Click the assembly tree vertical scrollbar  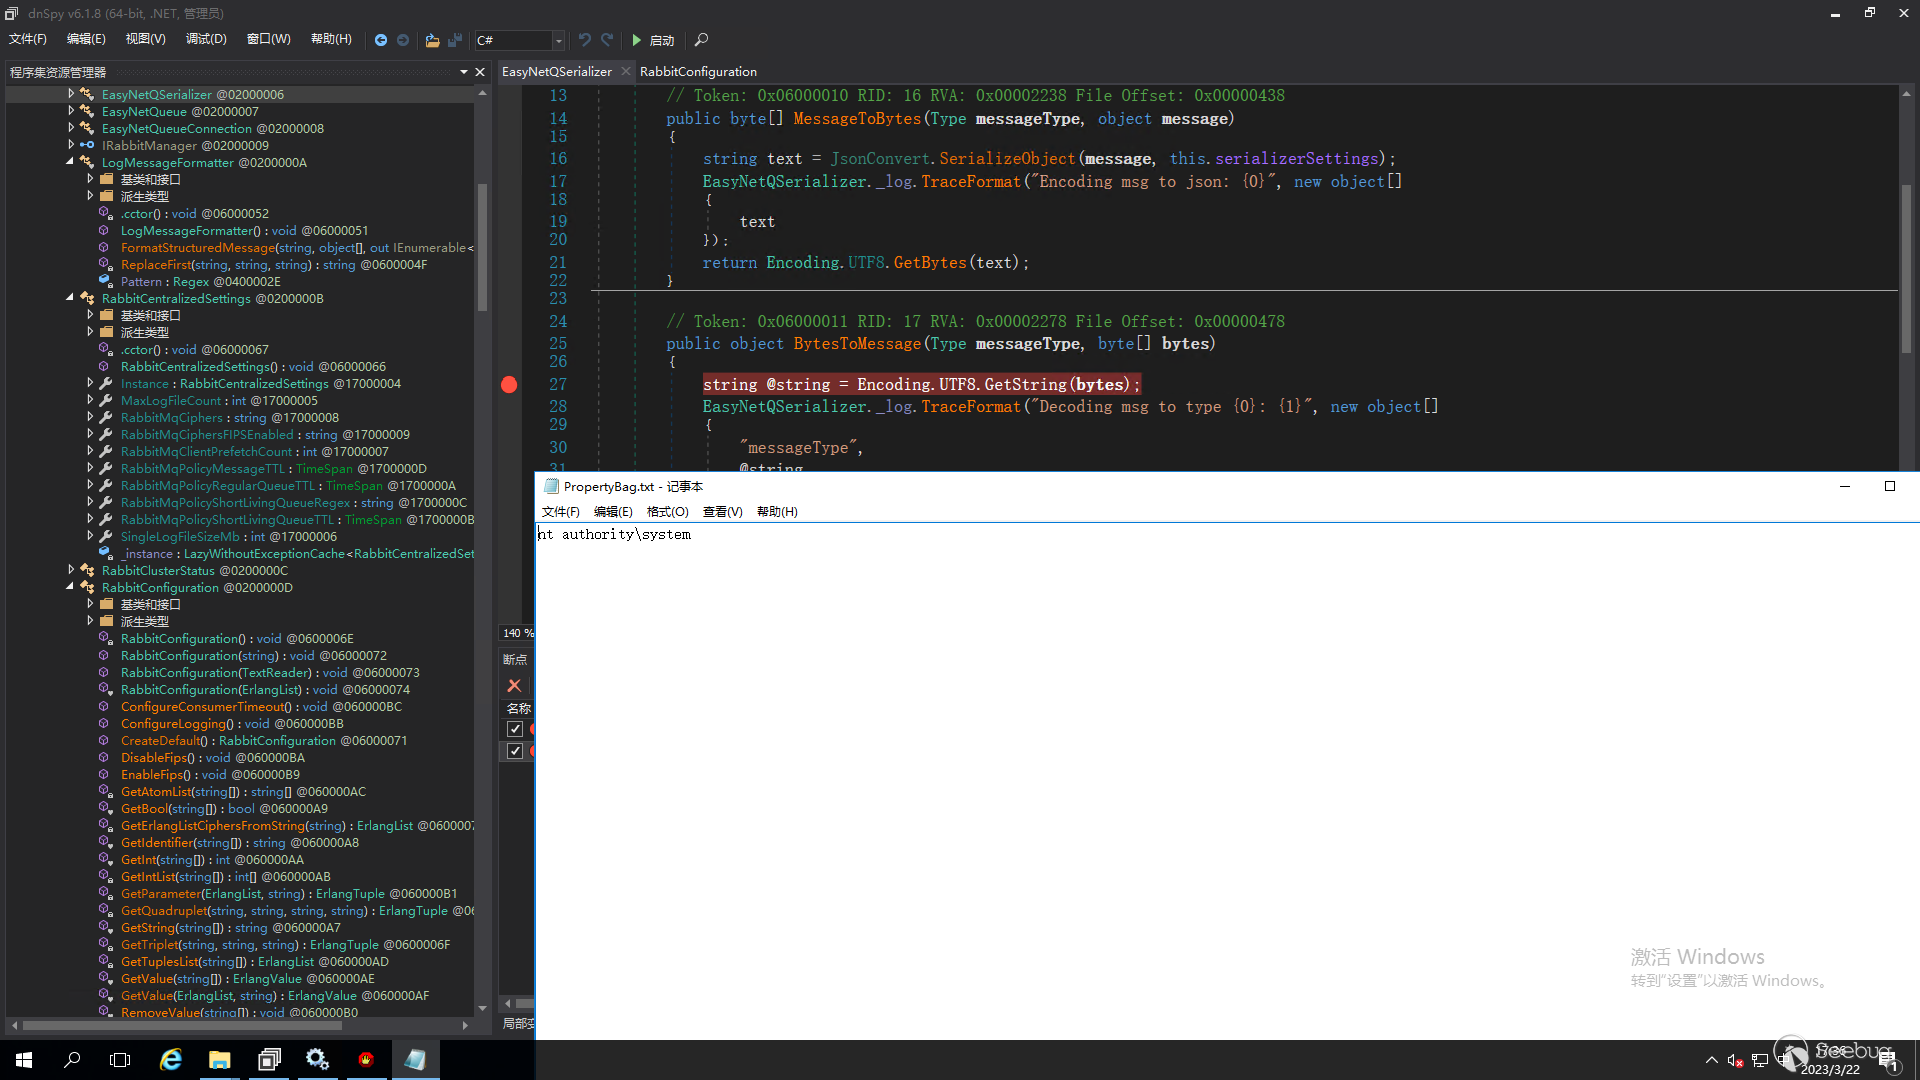pyautogui.click(x=482, y=247)
